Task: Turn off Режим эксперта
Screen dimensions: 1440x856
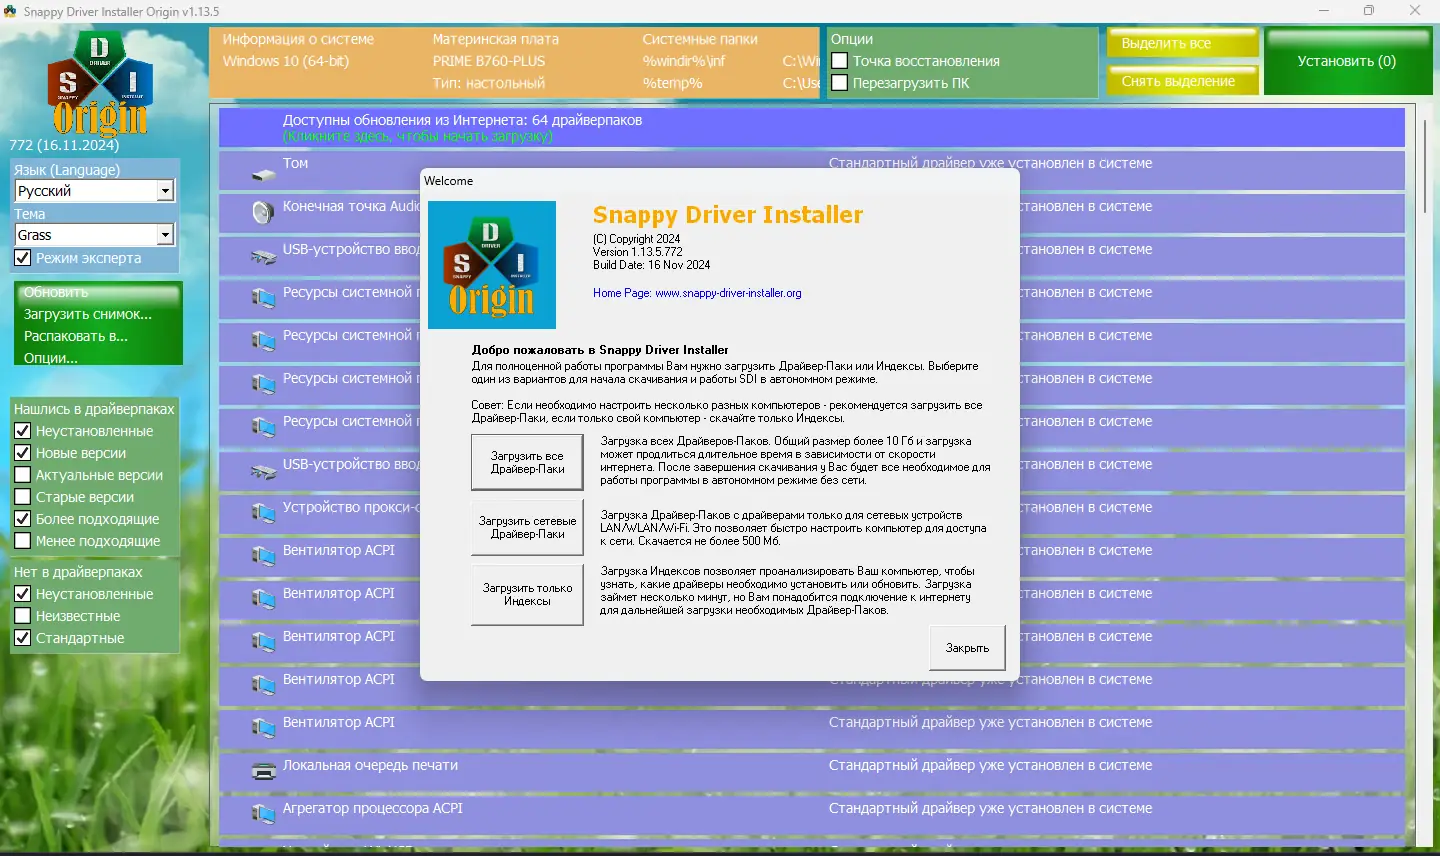Action: pyautogui.click(x=23, y=258)
